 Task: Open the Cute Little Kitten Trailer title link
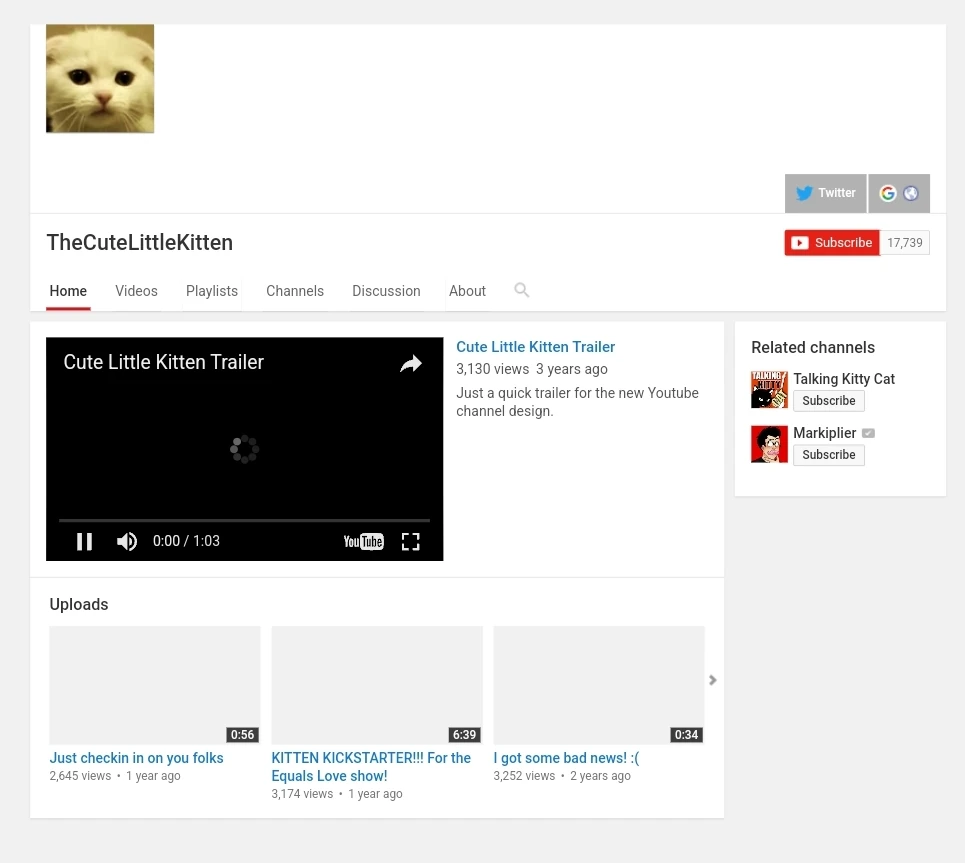click(x=535, y=347)
